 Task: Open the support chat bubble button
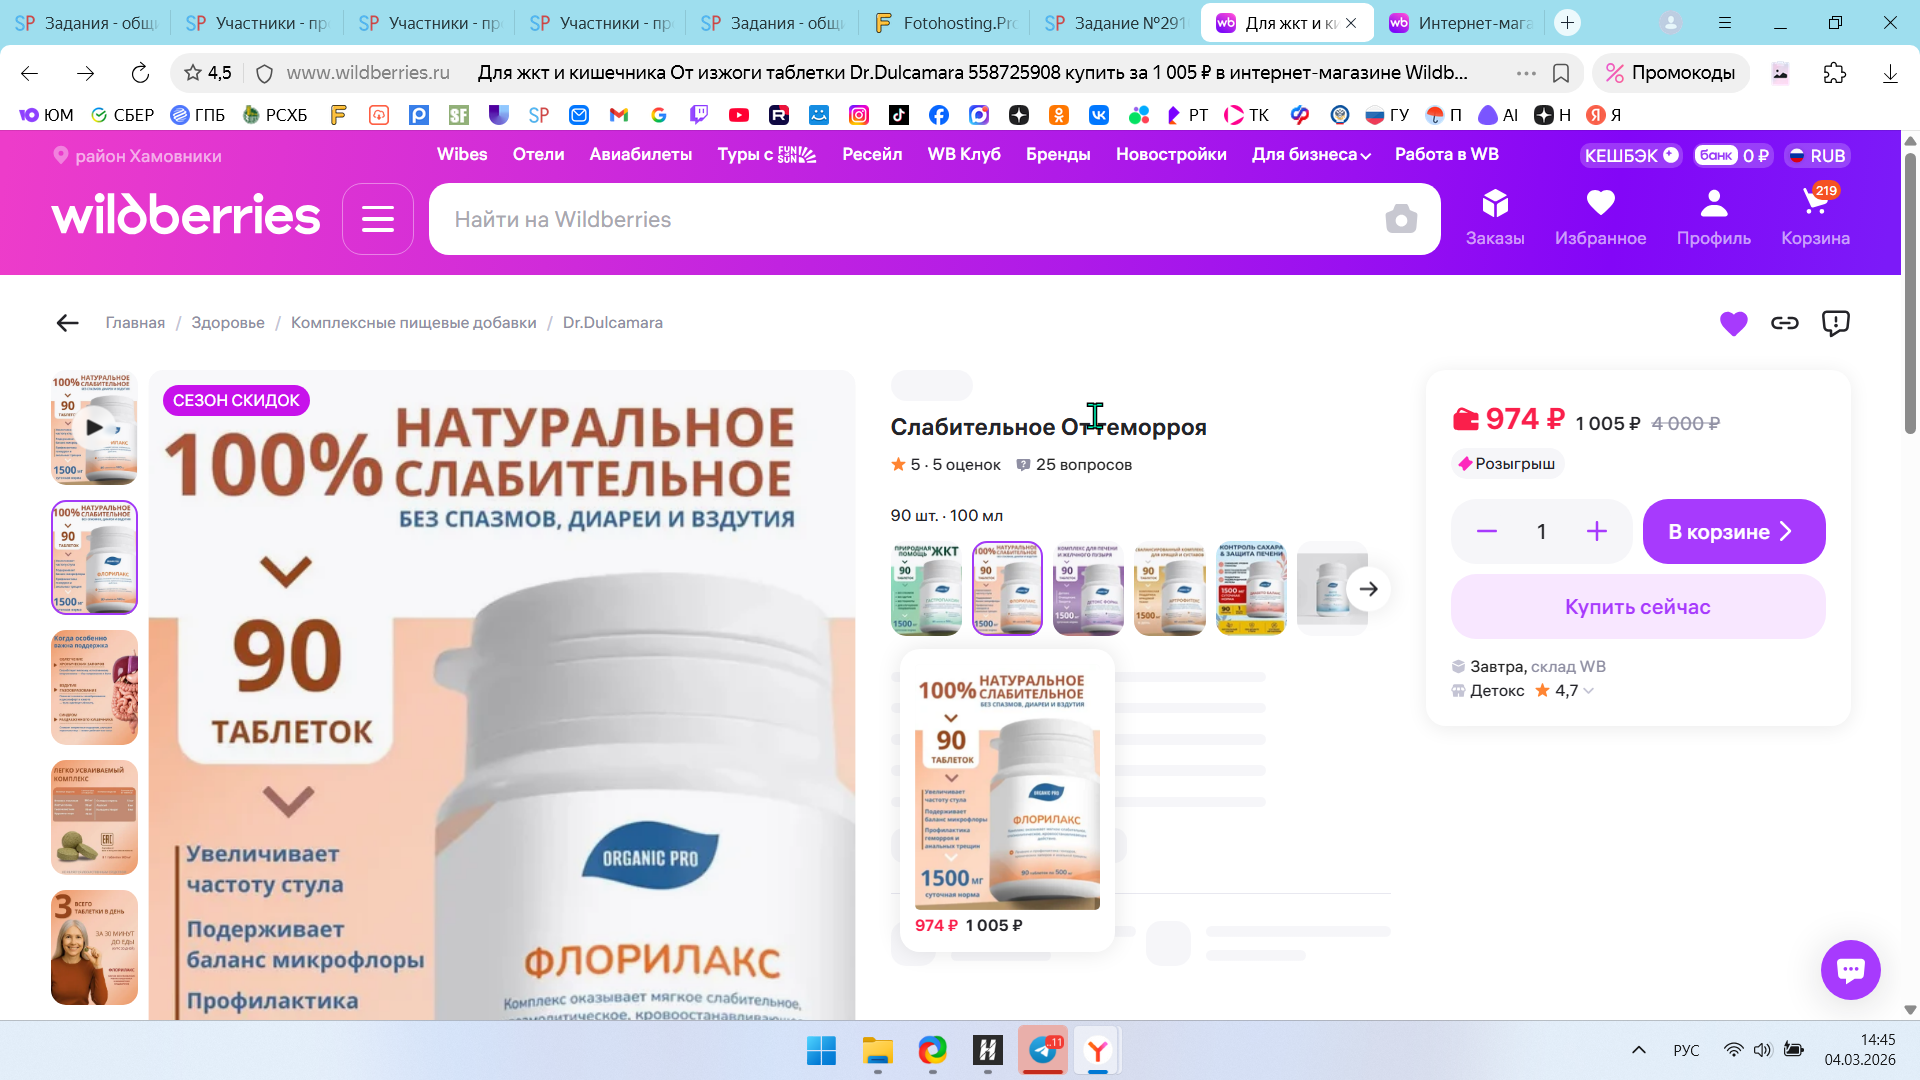tap(1850, 969)
